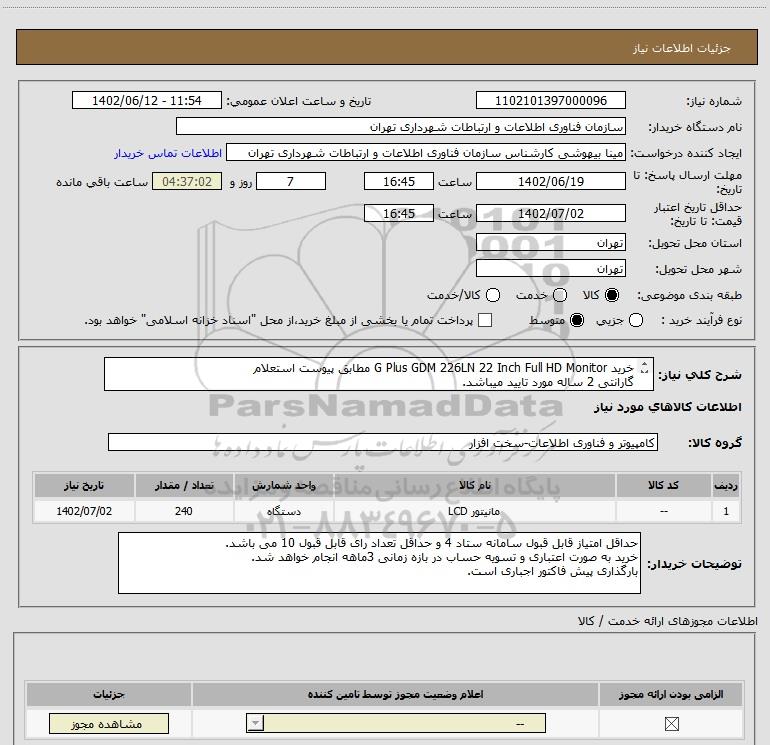Click the کد کالا column header
770x745 pixels.
[664, 485]
